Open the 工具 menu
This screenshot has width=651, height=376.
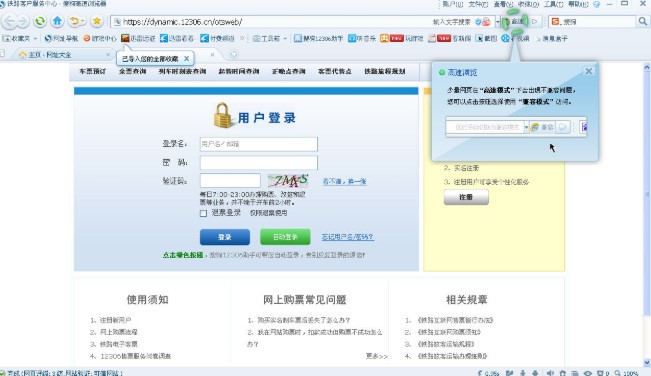[x=553, y=4]
